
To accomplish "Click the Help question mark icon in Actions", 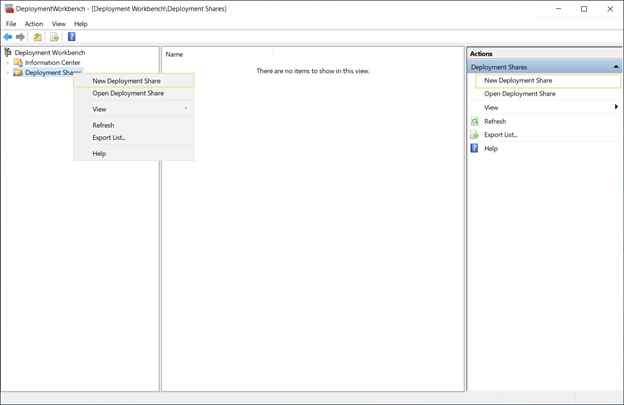I will click(474, 148).
